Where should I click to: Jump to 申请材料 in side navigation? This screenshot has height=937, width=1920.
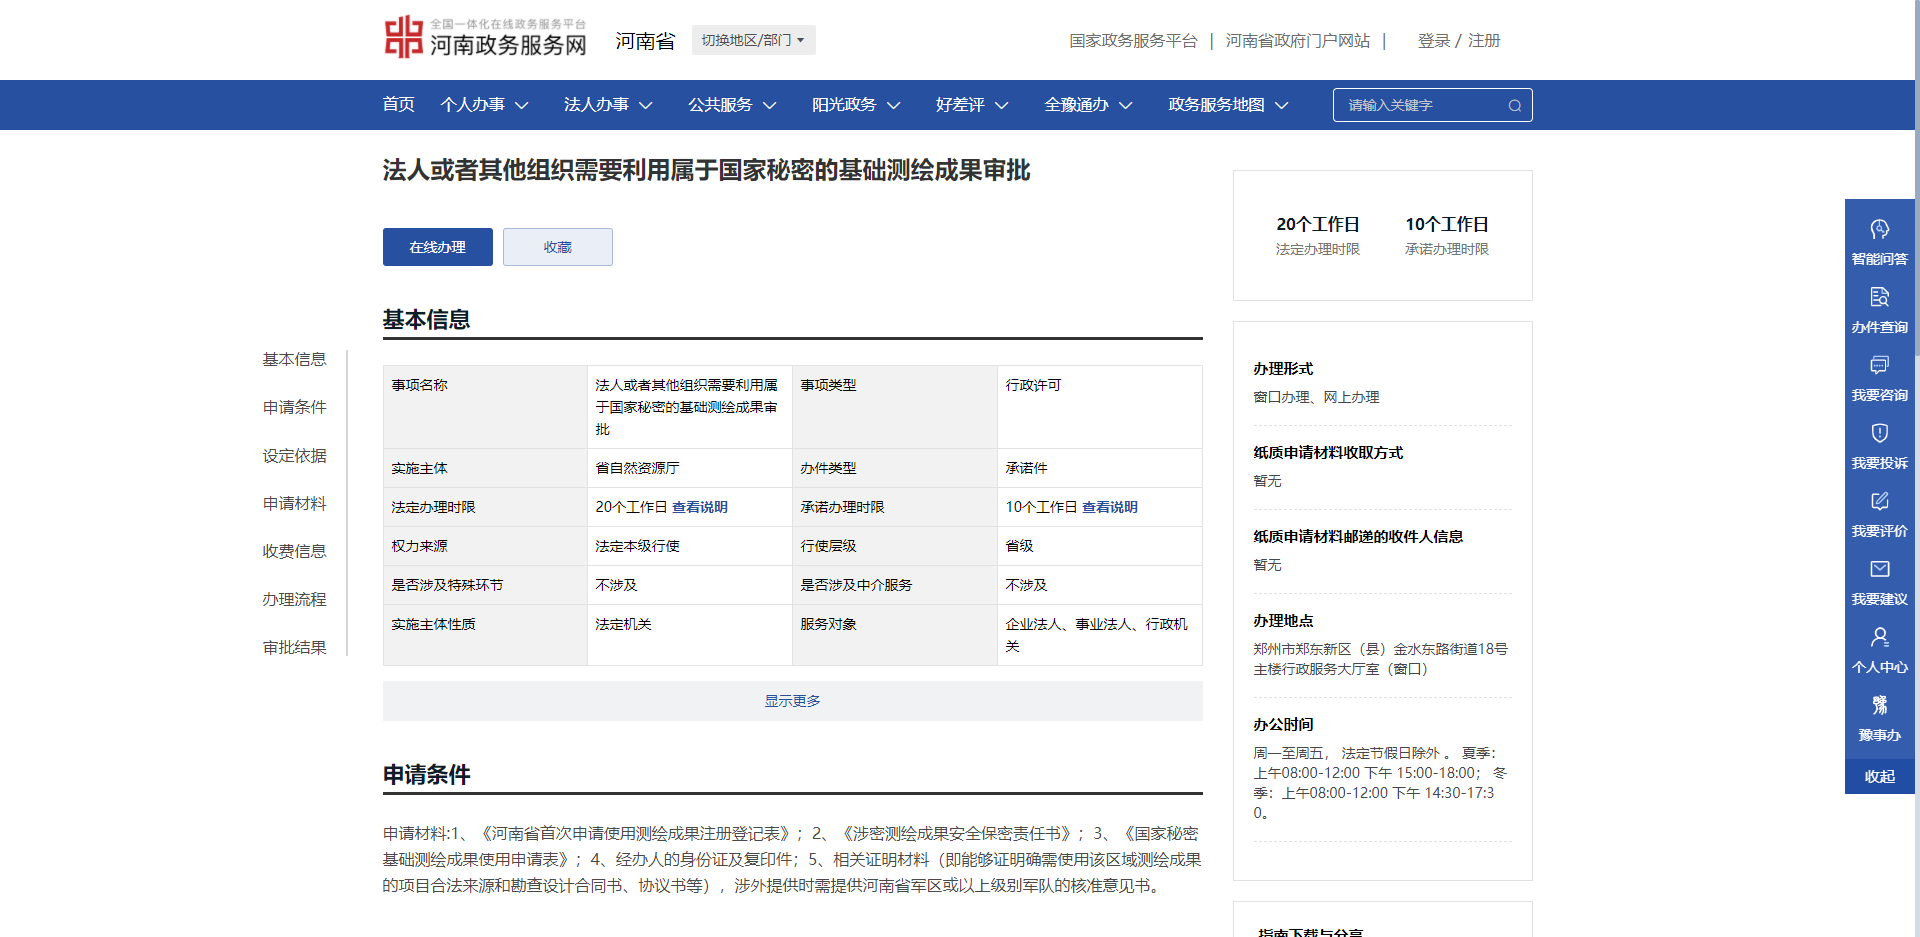pyautogui.click(x=294, y=503)
